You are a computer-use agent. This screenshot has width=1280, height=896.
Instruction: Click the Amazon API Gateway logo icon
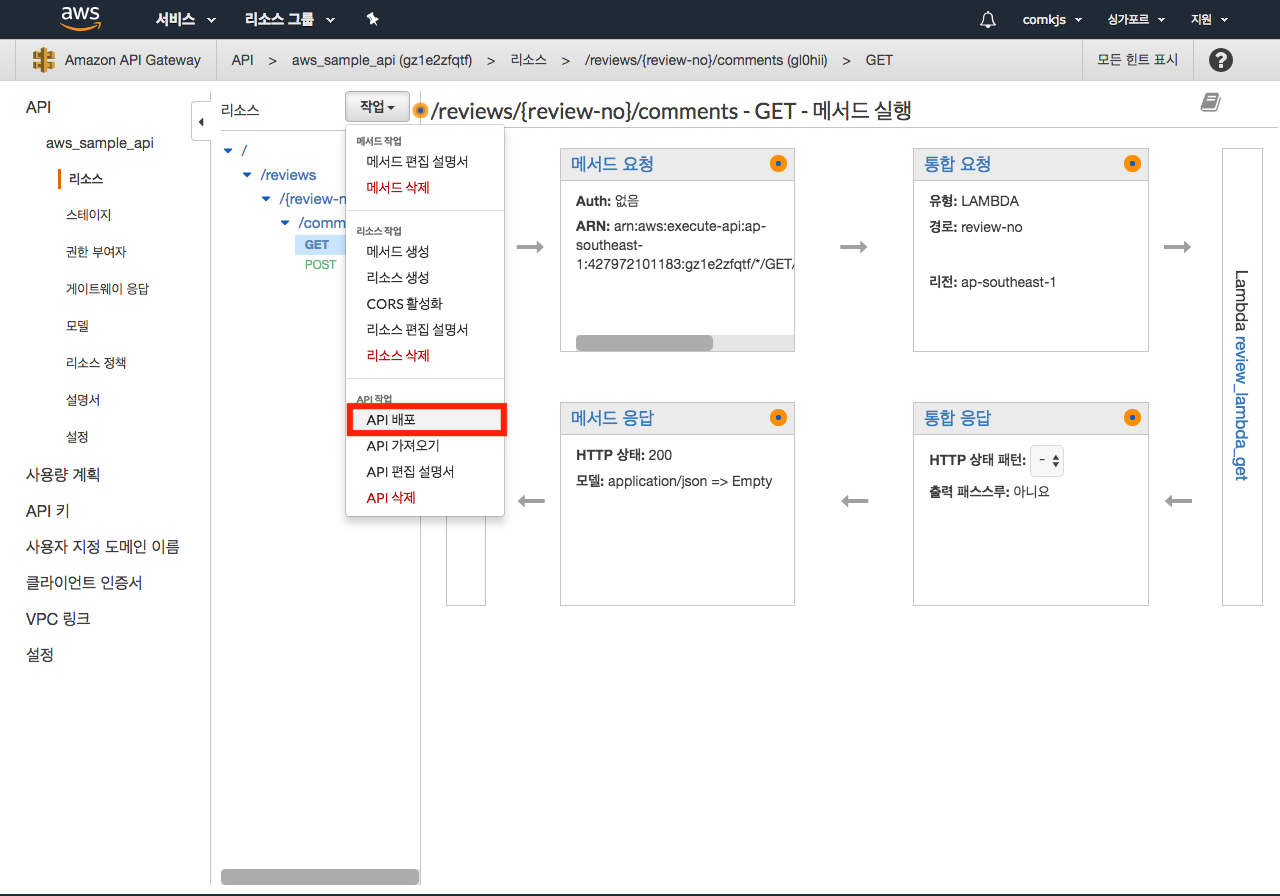[x=44, y=60]
